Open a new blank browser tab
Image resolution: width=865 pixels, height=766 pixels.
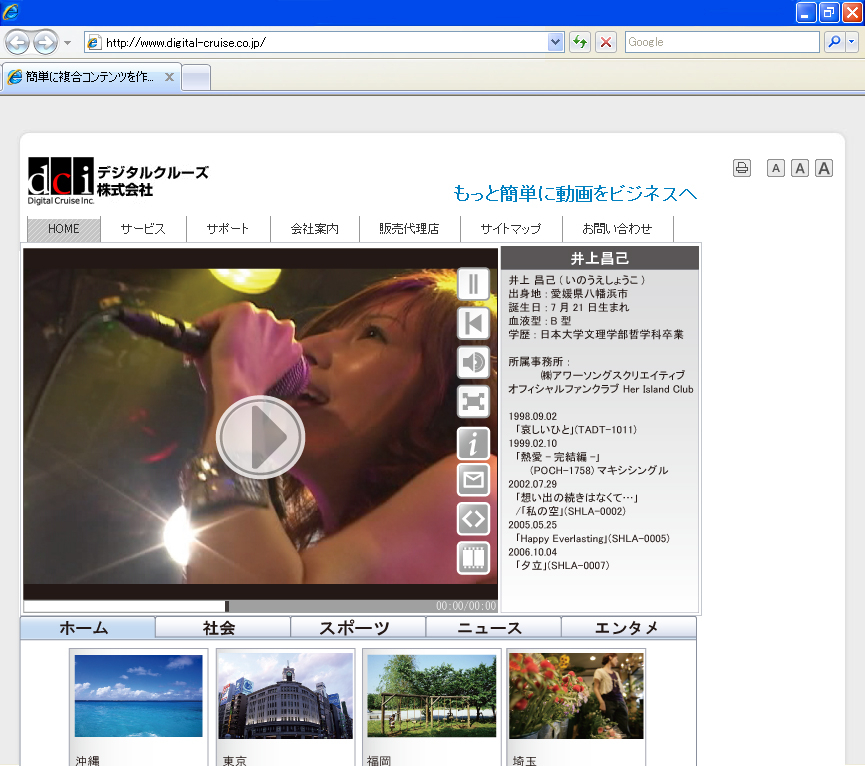pyautogui.click(x=196, y=77)
